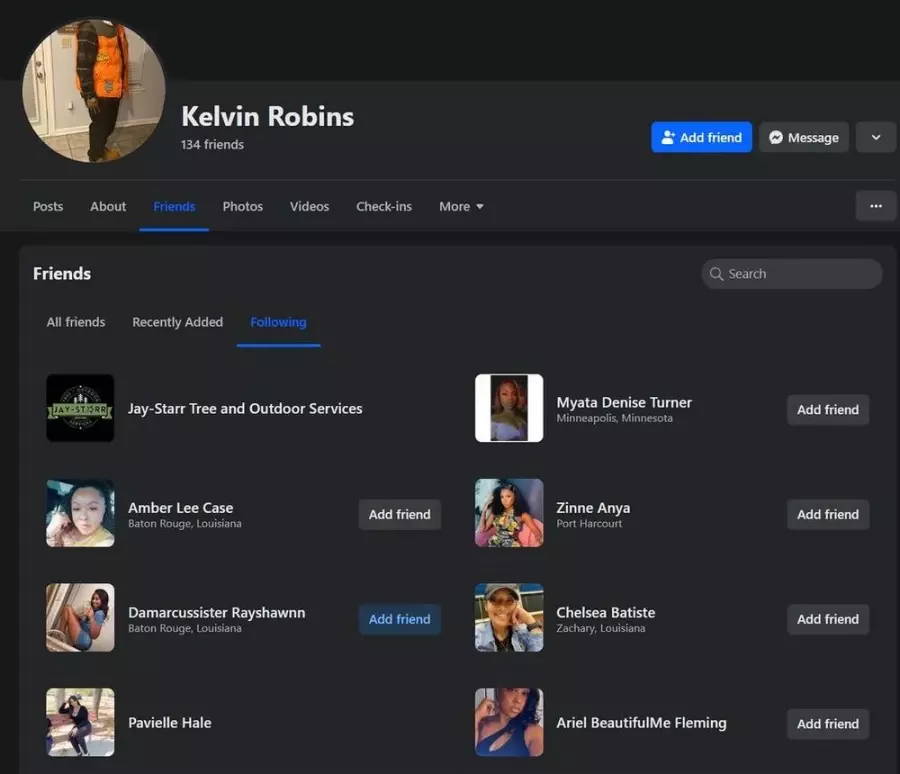Image resolution: width=900 pixels, height=774 pixels.
Task: Show the All friends list
Action: [76, 322]
